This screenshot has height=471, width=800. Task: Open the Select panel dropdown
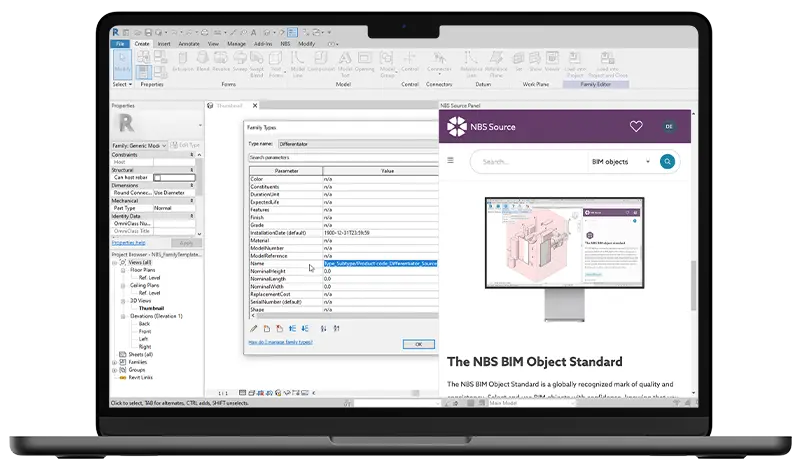(122, 84)
